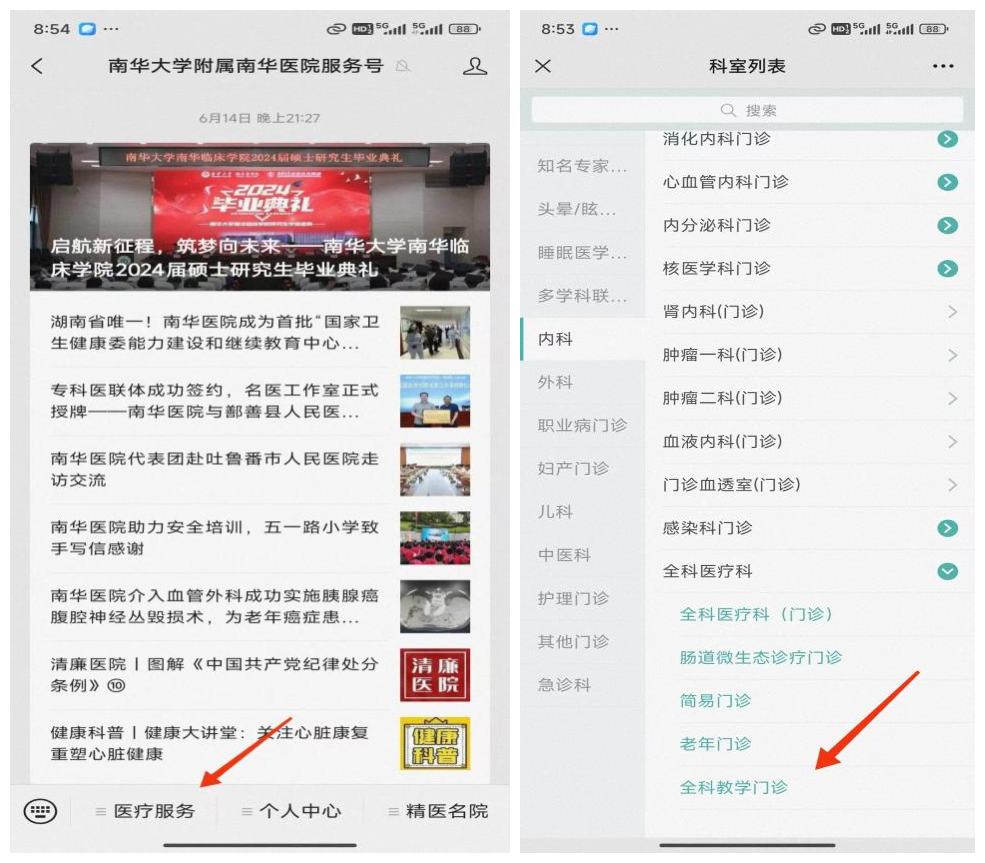This screenshot has width=985, height=863.
Task: Collapse 全科医疗科 with green down arrow
Action: click(x=947, y=572)
